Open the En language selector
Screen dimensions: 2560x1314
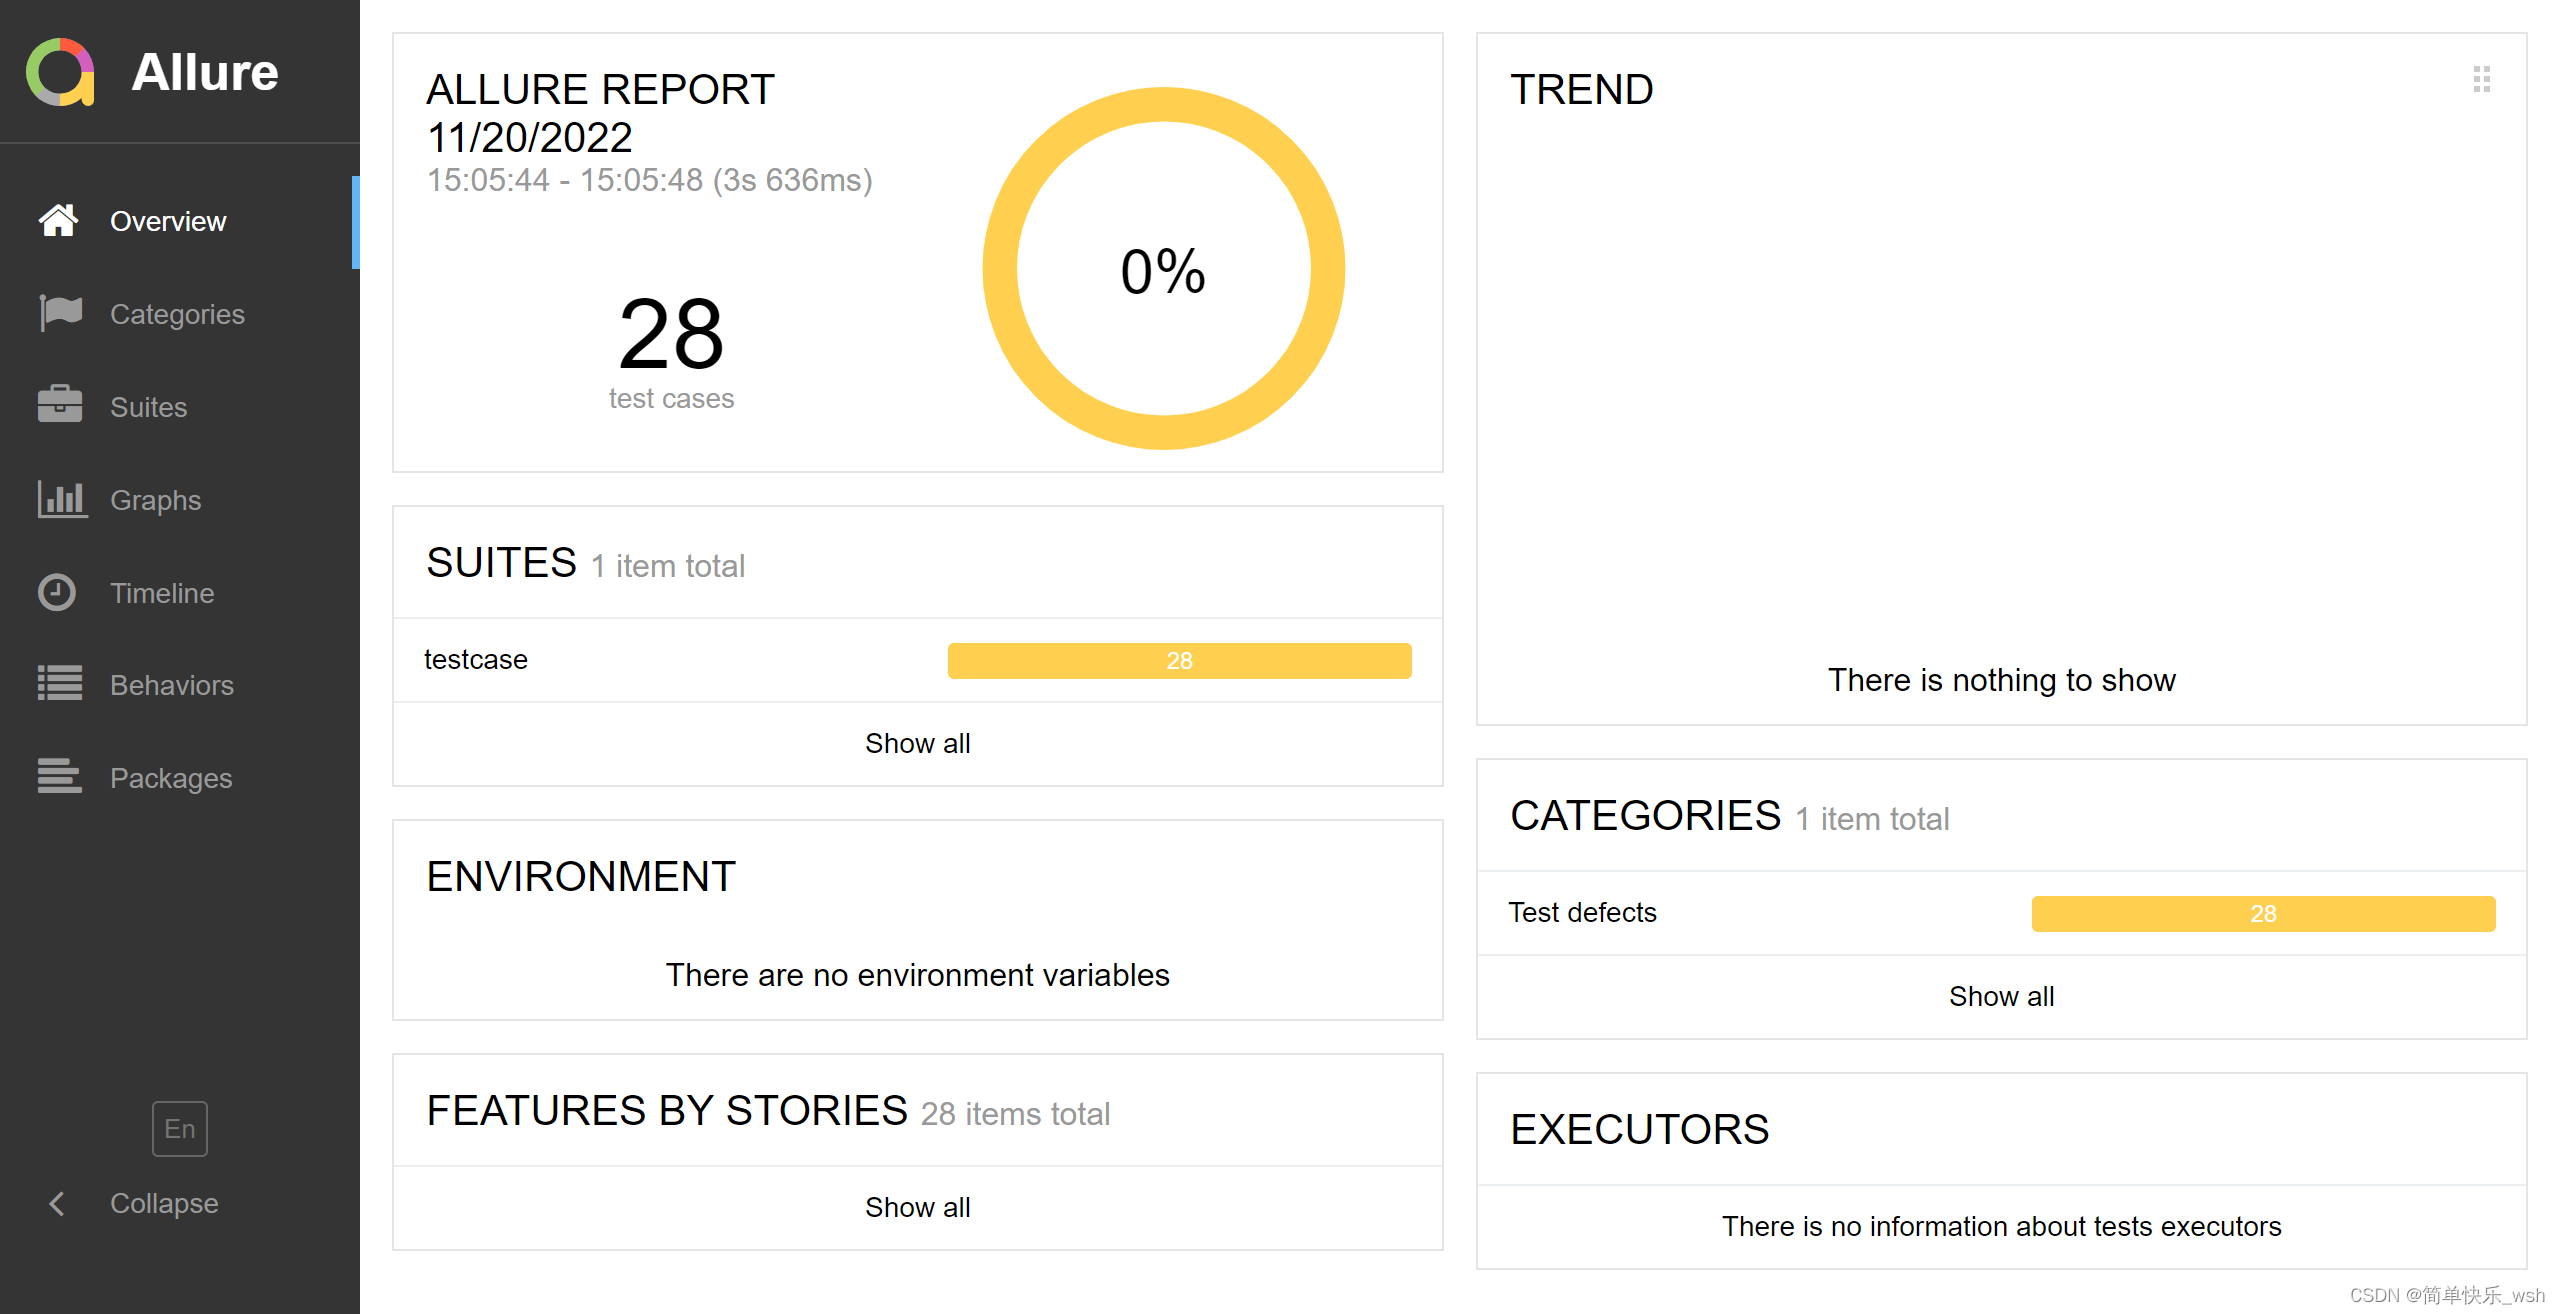[x=180, y=1129]
